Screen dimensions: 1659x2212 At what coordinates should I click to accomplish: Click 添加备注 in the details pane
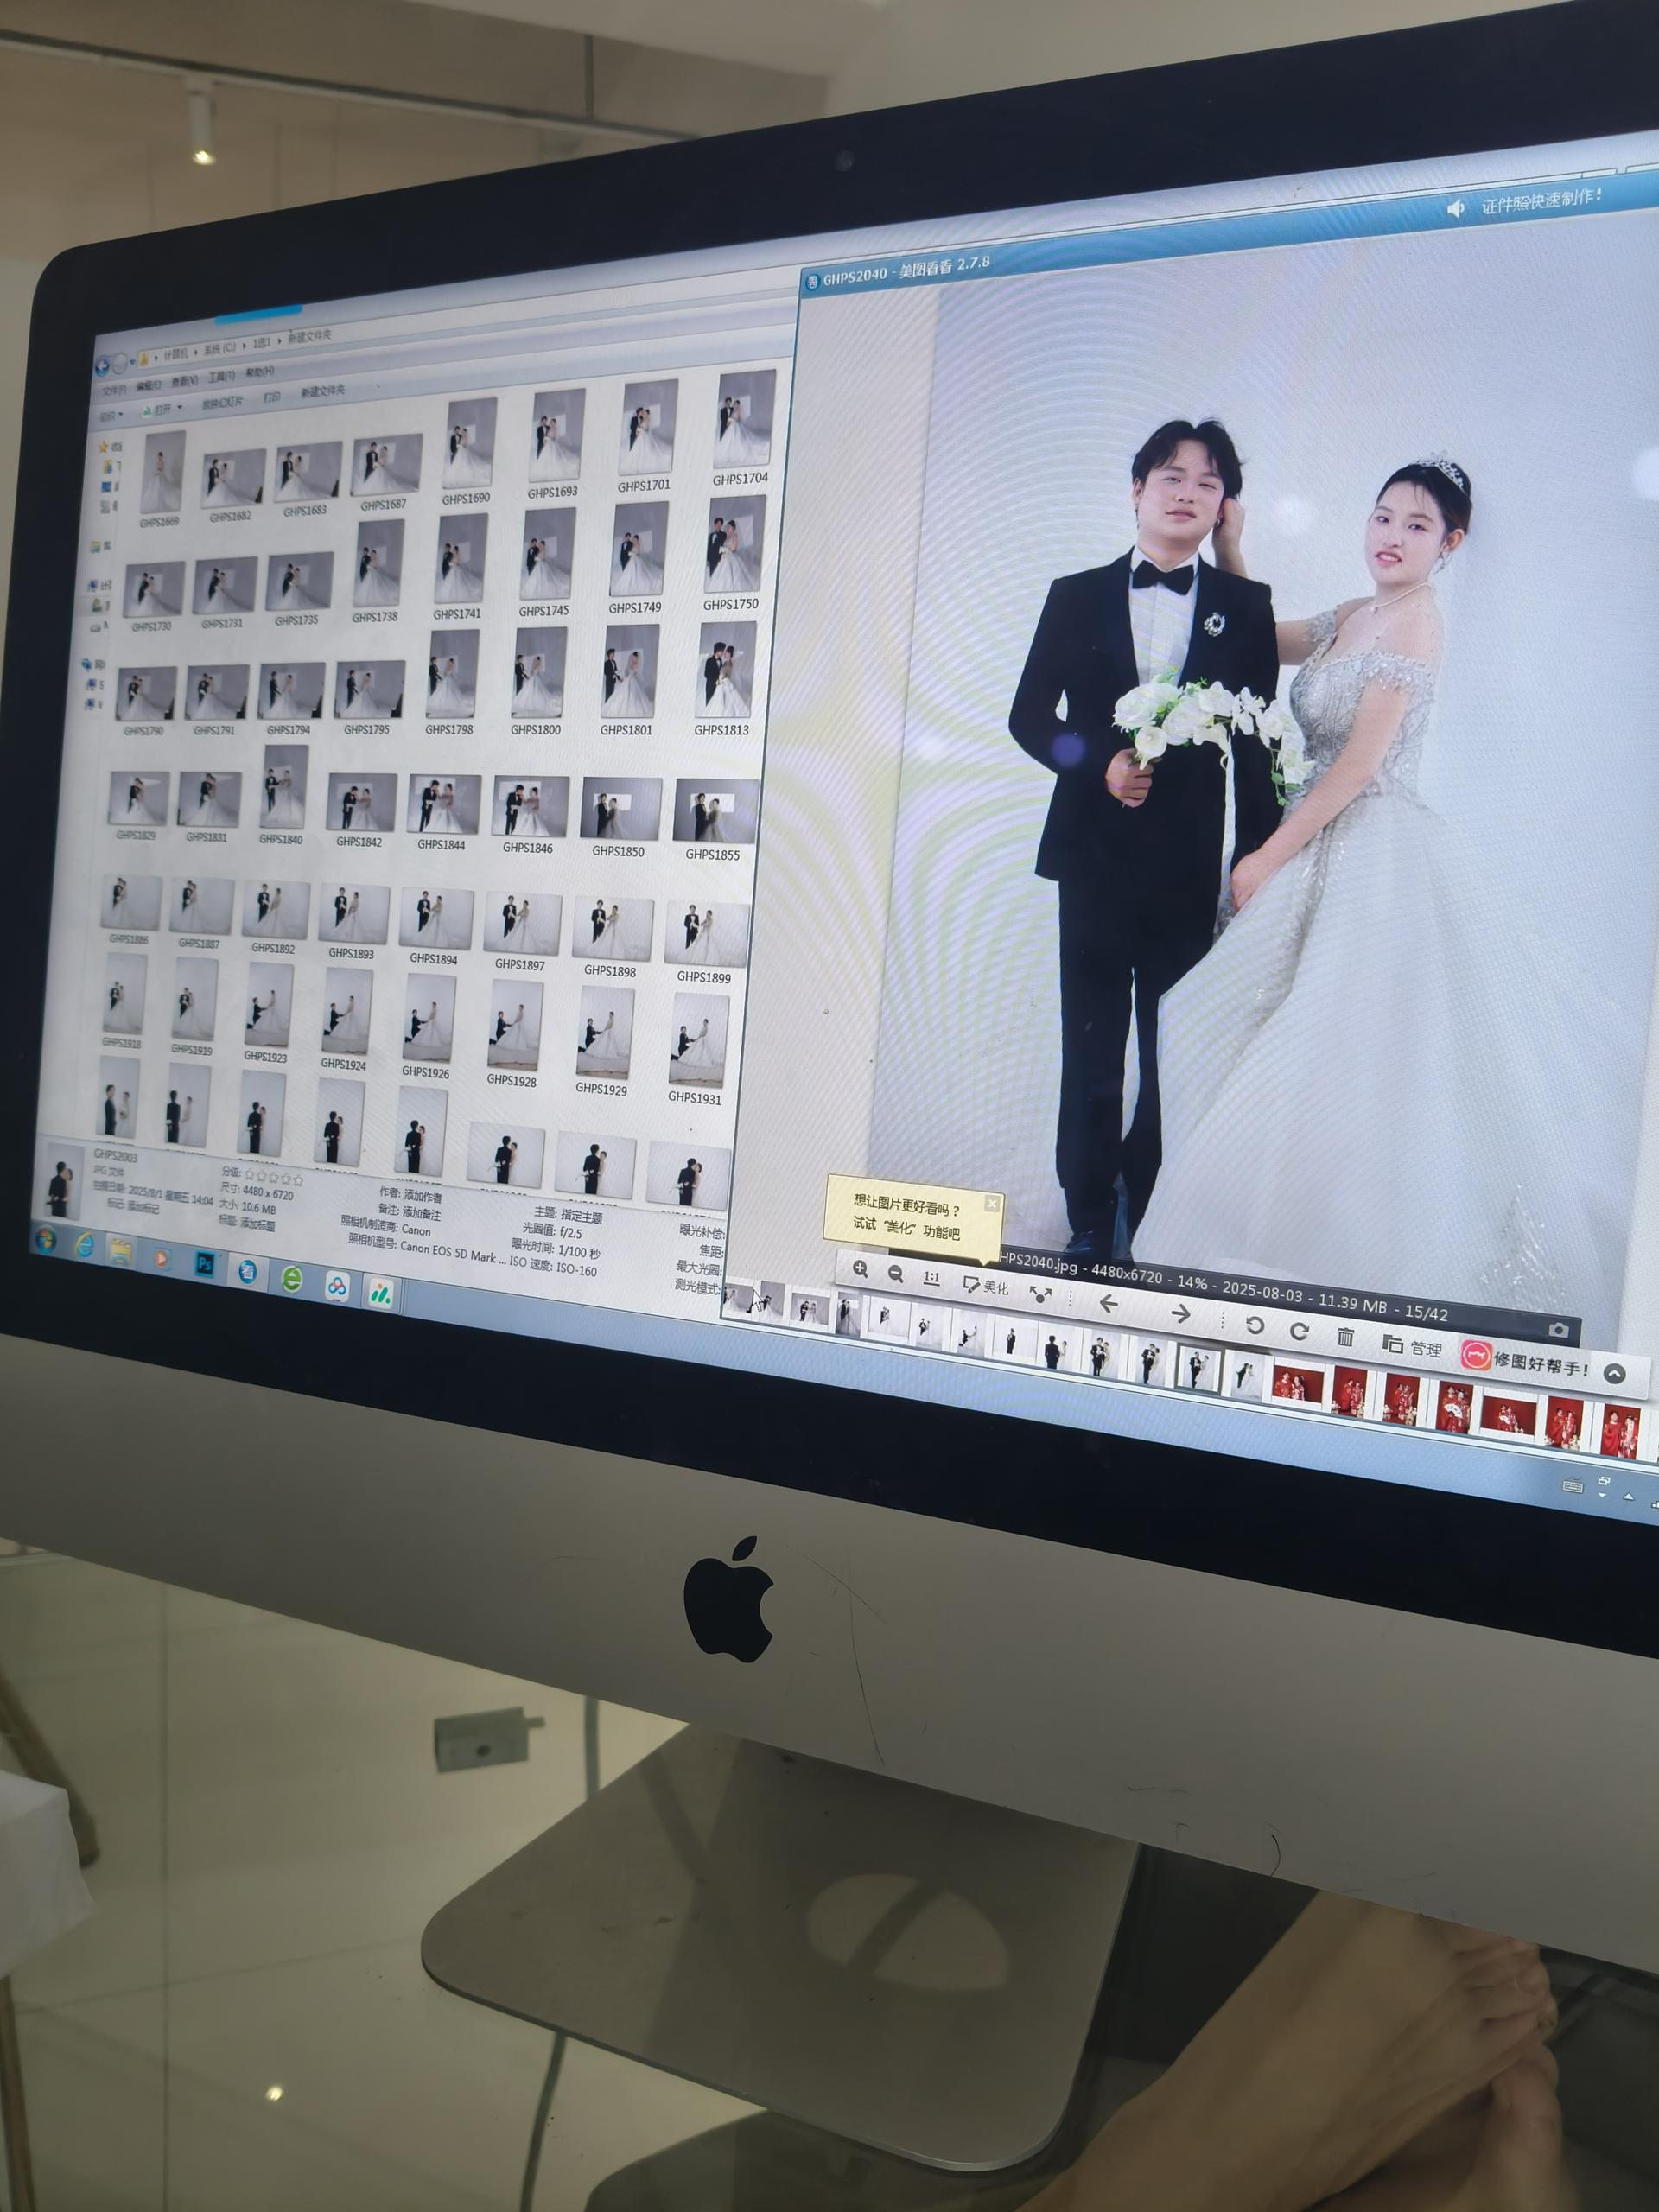click(x=421, y=1213)
